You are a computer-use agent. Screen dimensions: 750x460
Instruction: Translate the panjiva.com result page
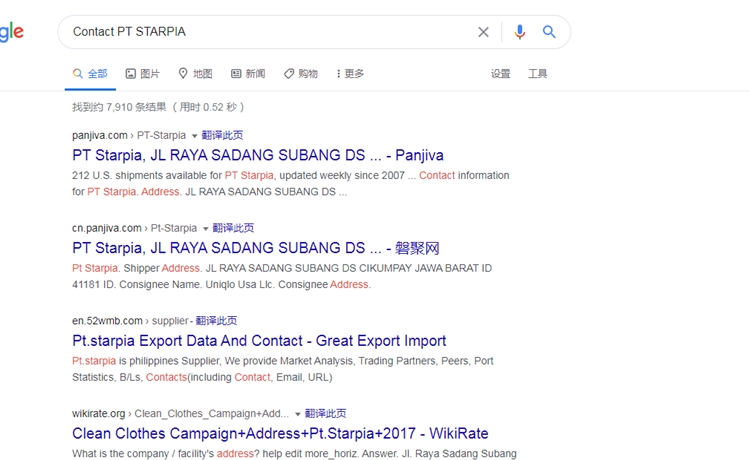point(222,135)
